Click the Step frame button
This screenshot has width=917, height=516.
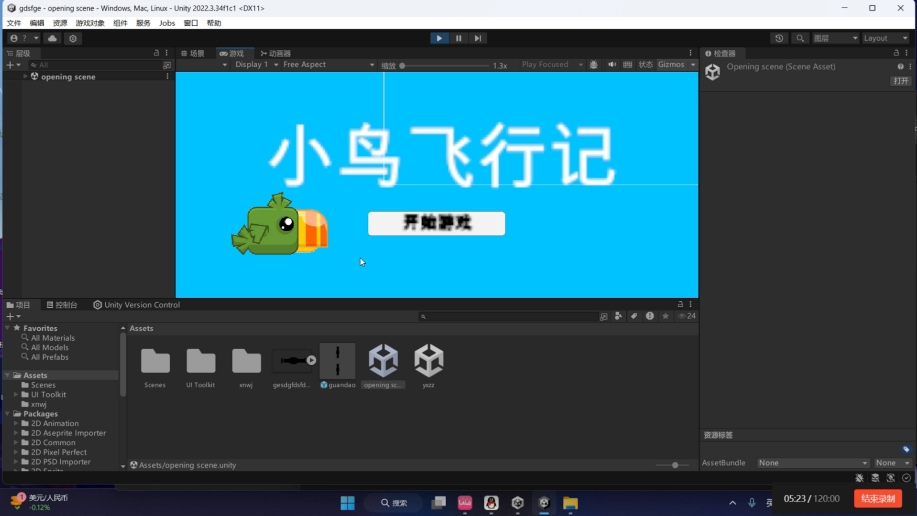coord(478,38)
